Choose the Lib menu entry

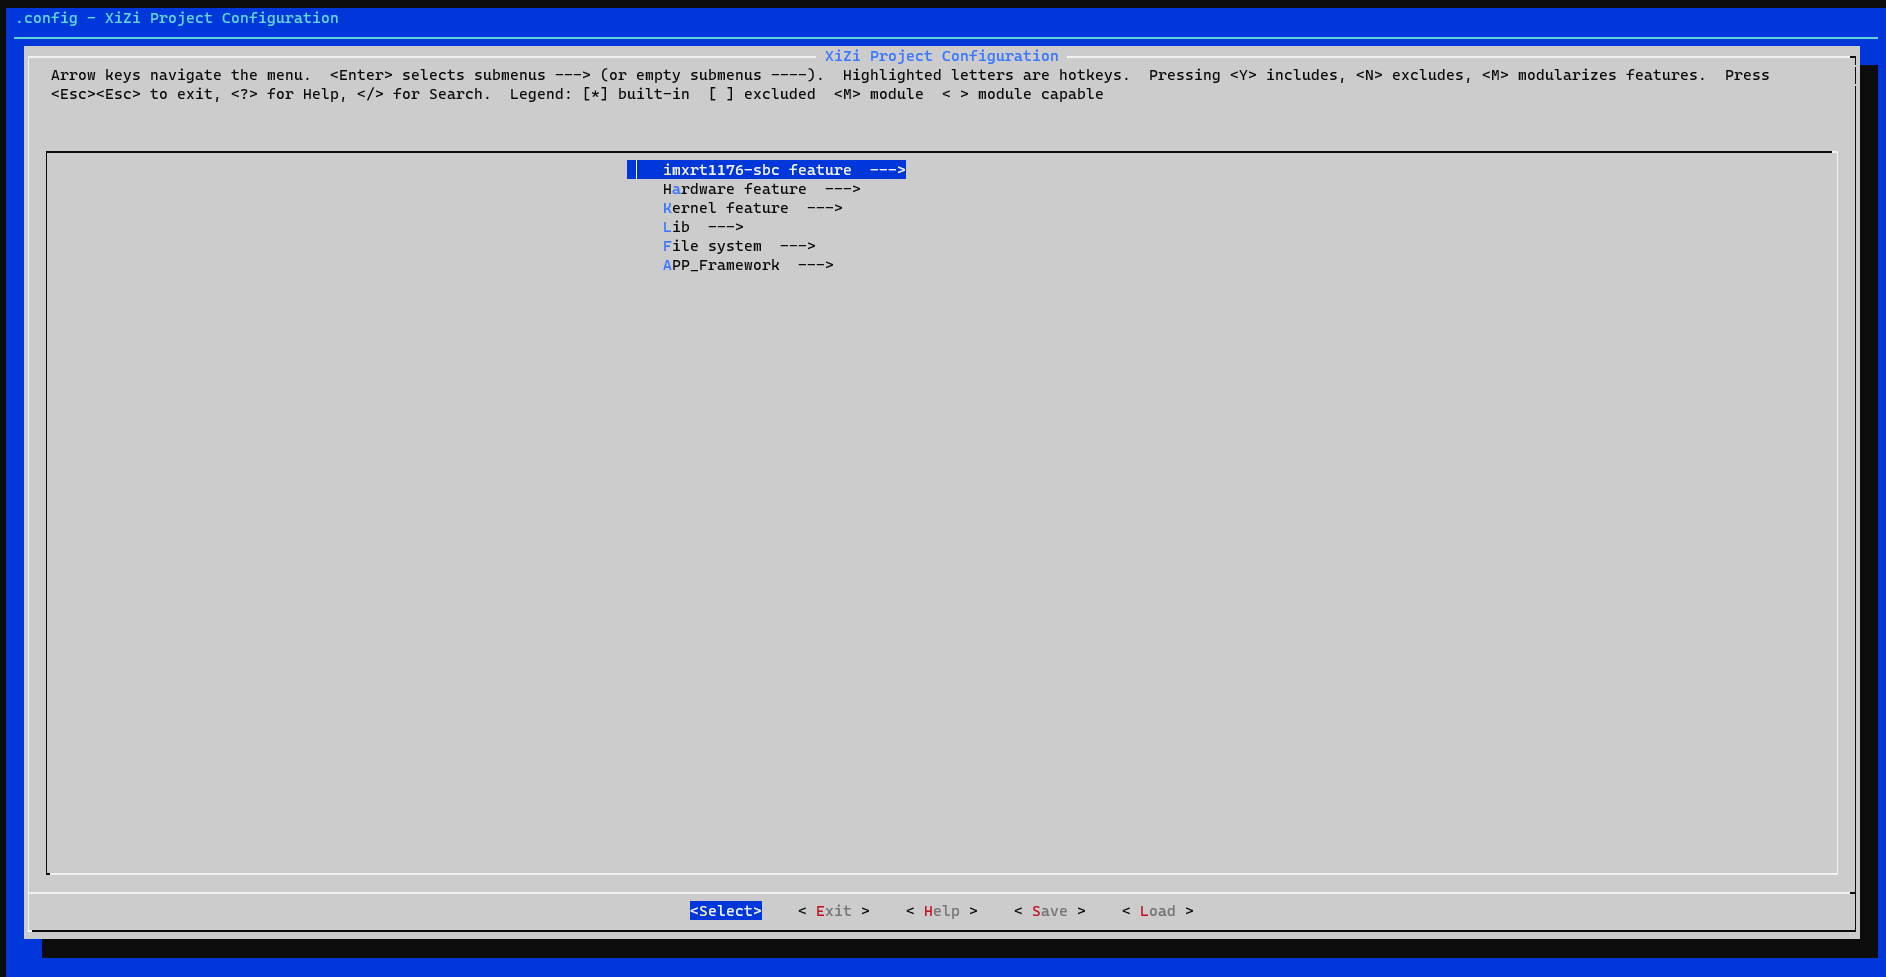coord(676,227)
